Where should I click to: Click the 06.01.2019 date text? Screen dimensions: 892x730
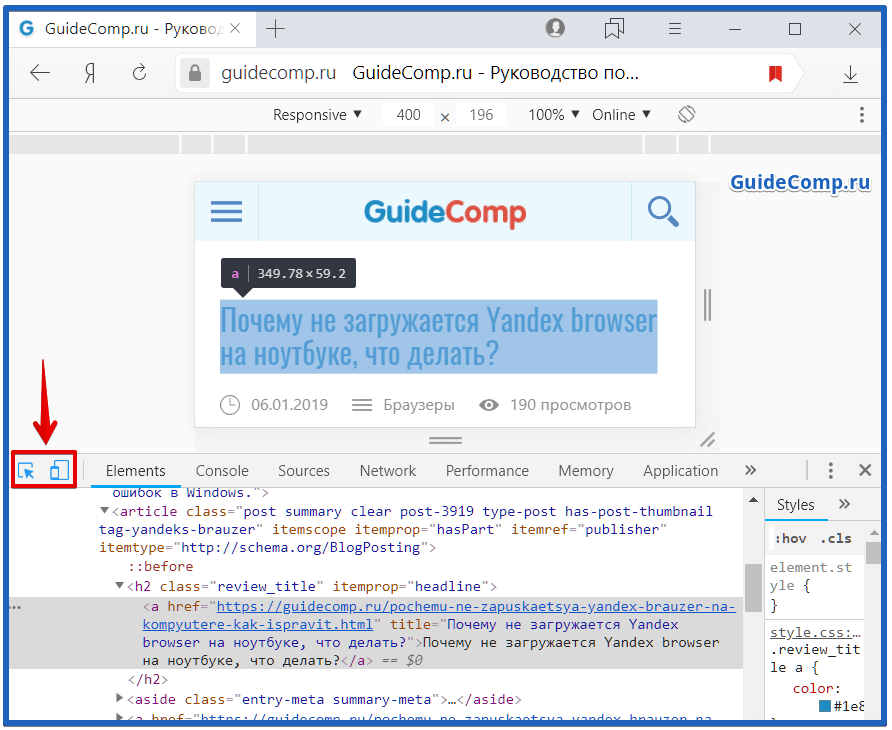pos(289,405)
